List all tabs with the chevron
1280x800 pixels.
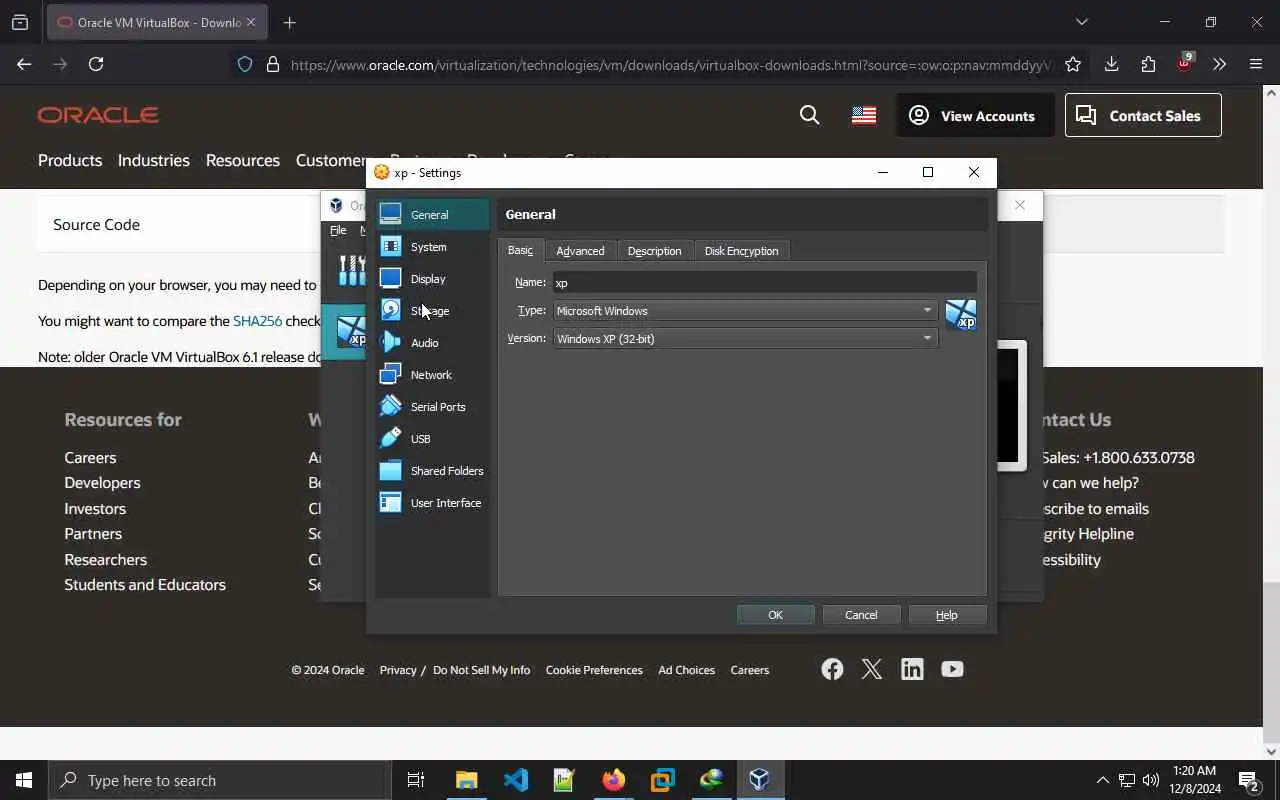click(1081, 22)
